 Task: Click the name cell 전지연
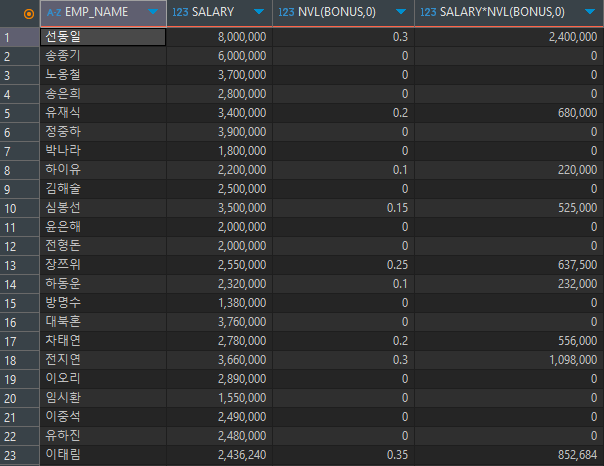point(103,360)
